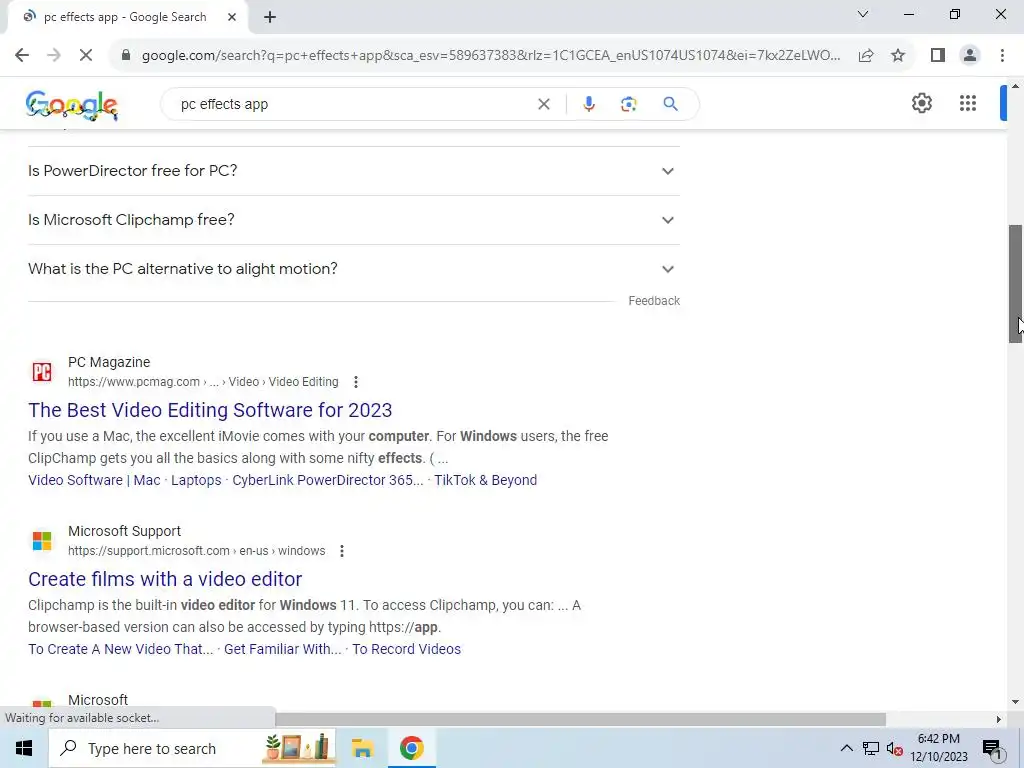Close the pc effects app tab
The image size is (1024, 768).
(232, 18)
